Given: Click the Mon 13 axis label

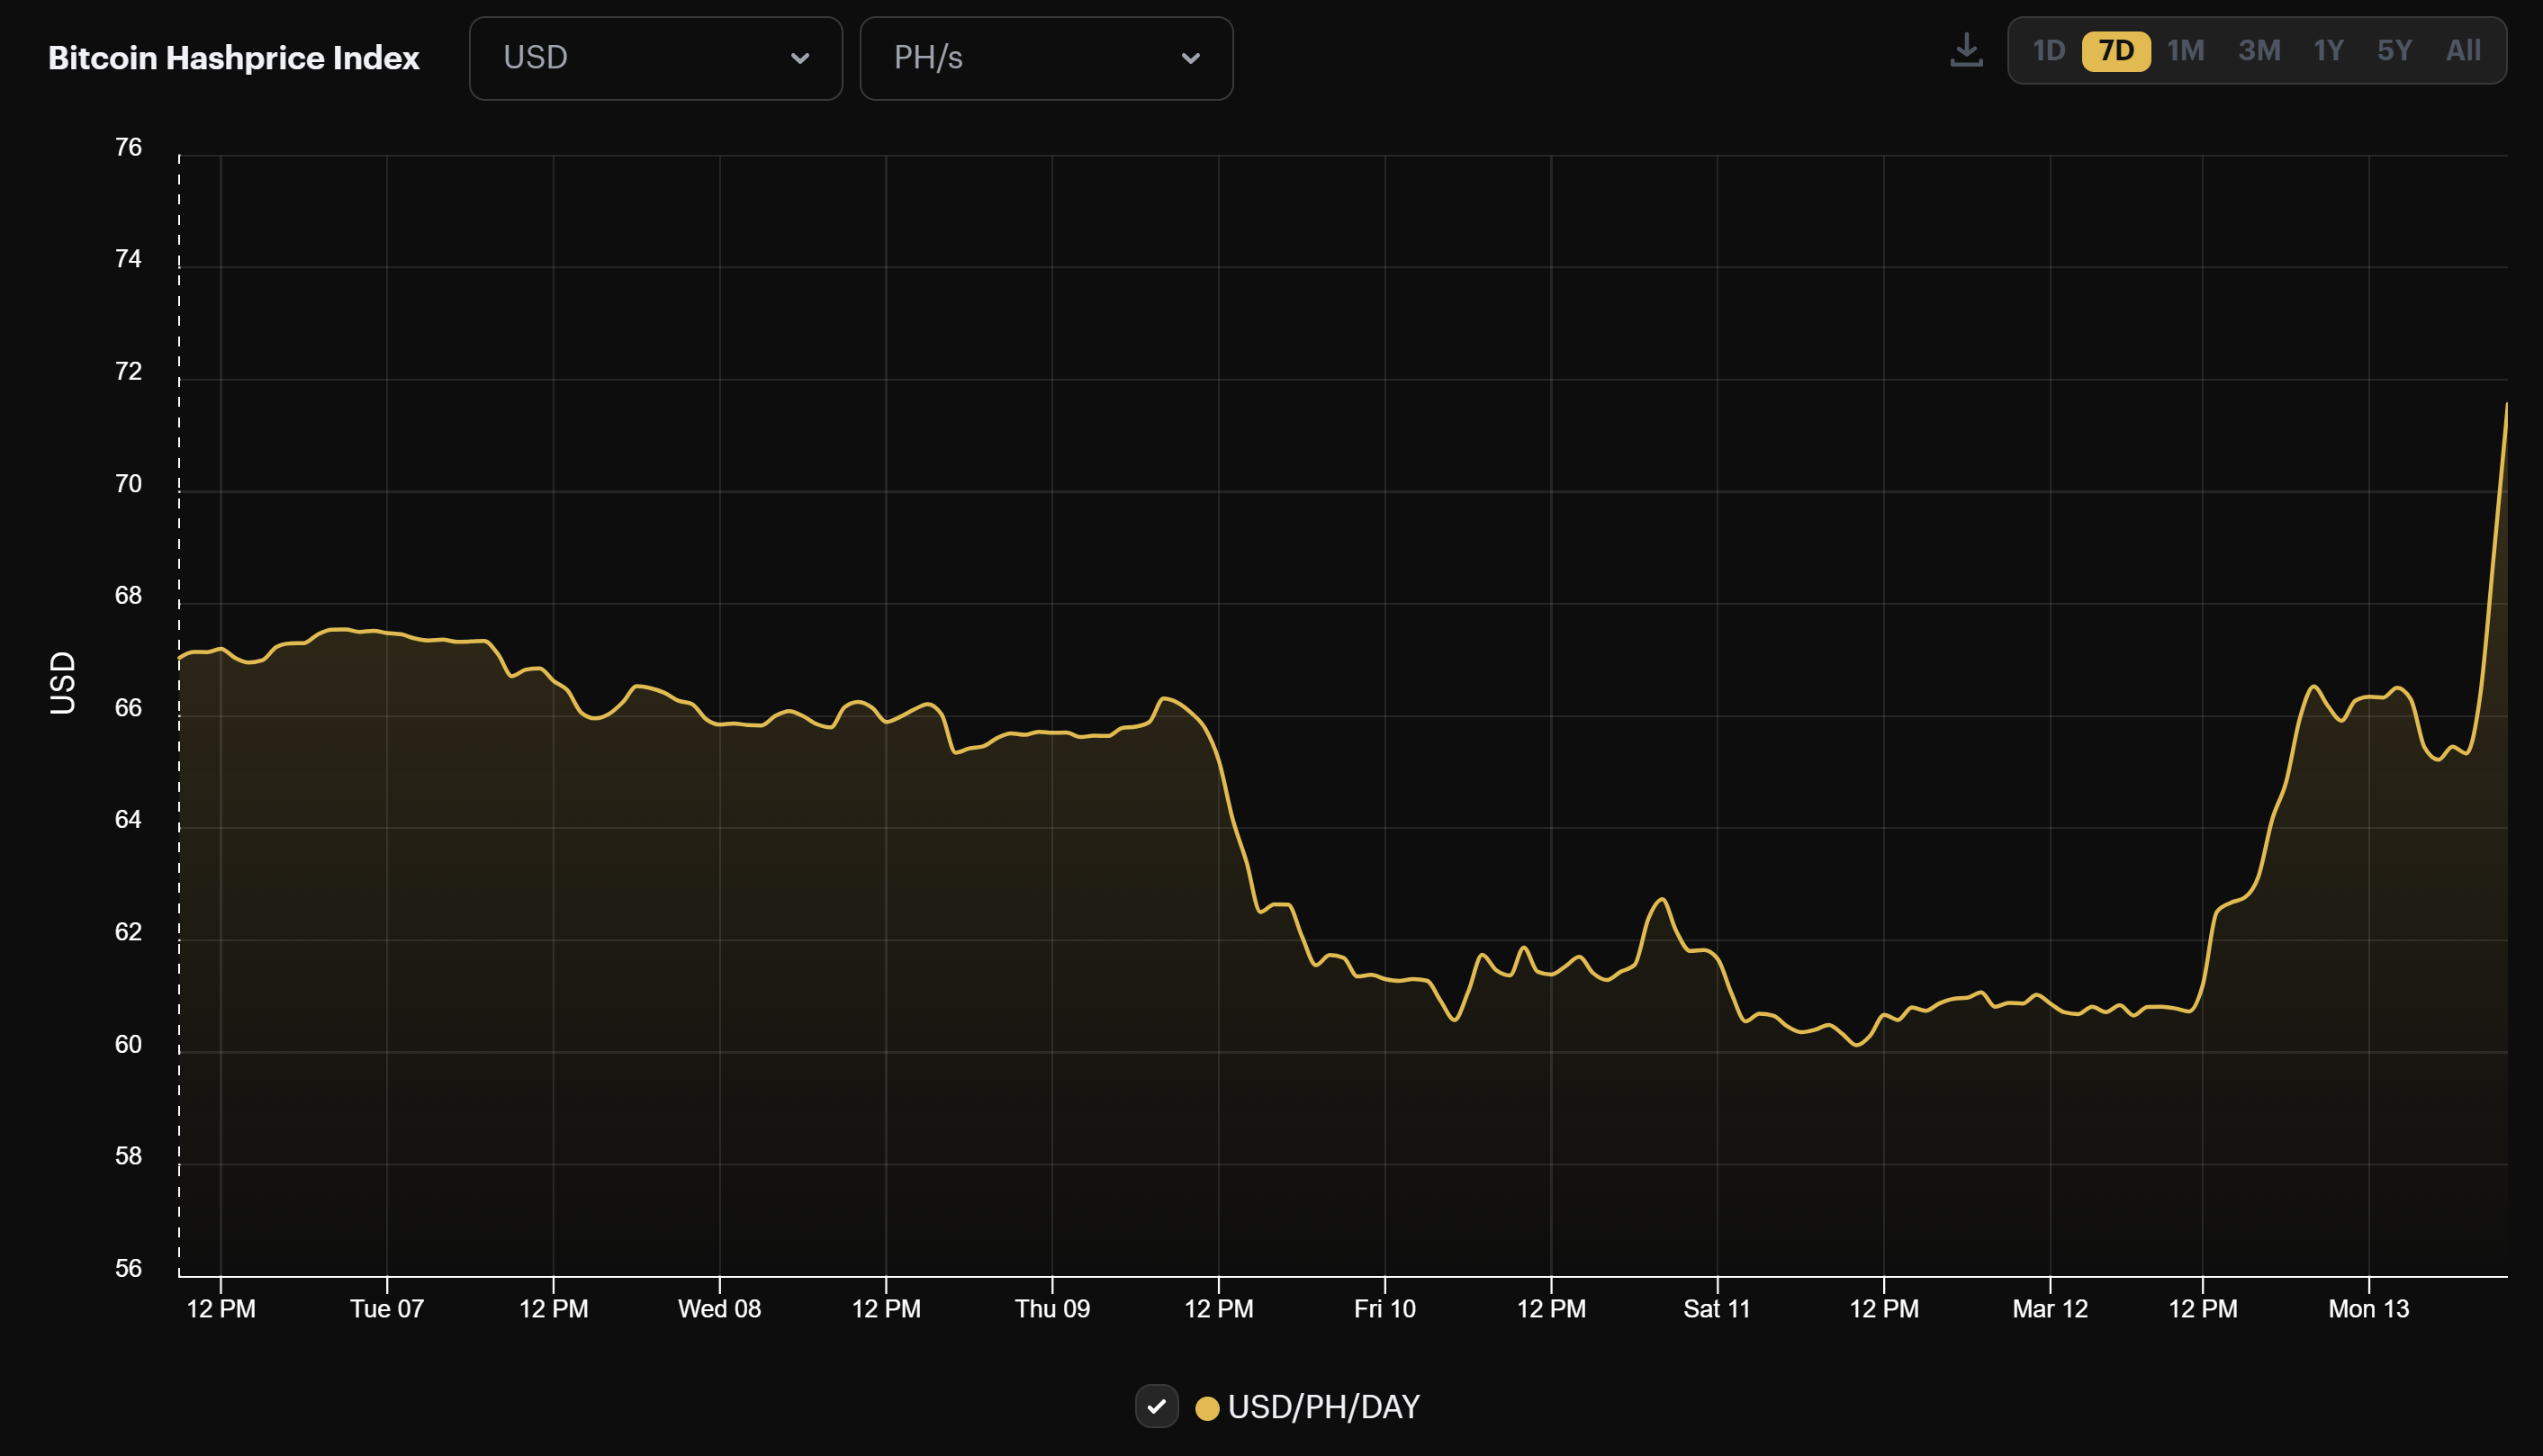Looking at the screenshot, I should (x=2368, y=1309).
